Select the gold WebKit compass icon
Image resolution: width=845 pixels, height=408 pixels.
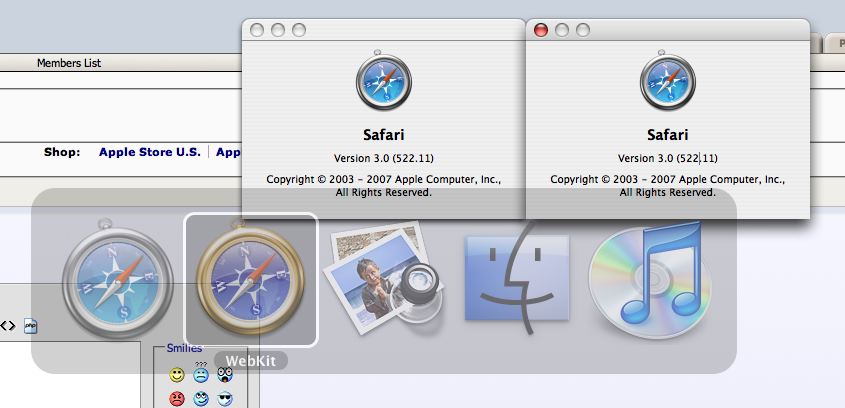pos(251,279)
